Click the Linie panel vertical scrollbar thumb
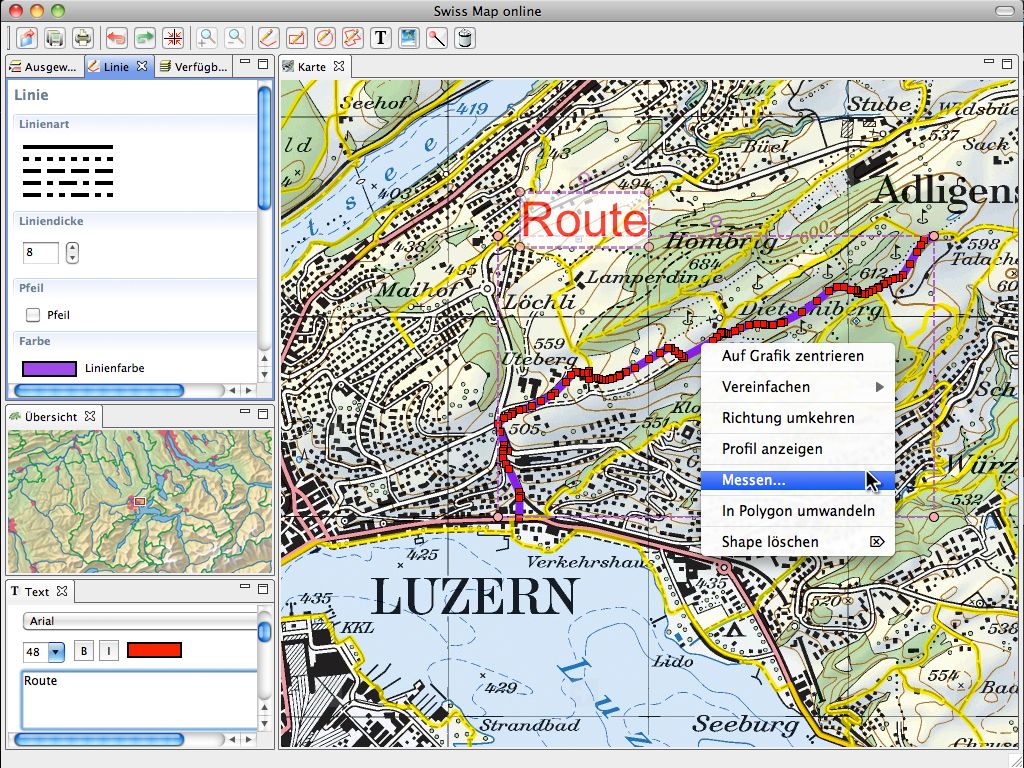The width and height of the screenshot is (1024, 768). 264,148
